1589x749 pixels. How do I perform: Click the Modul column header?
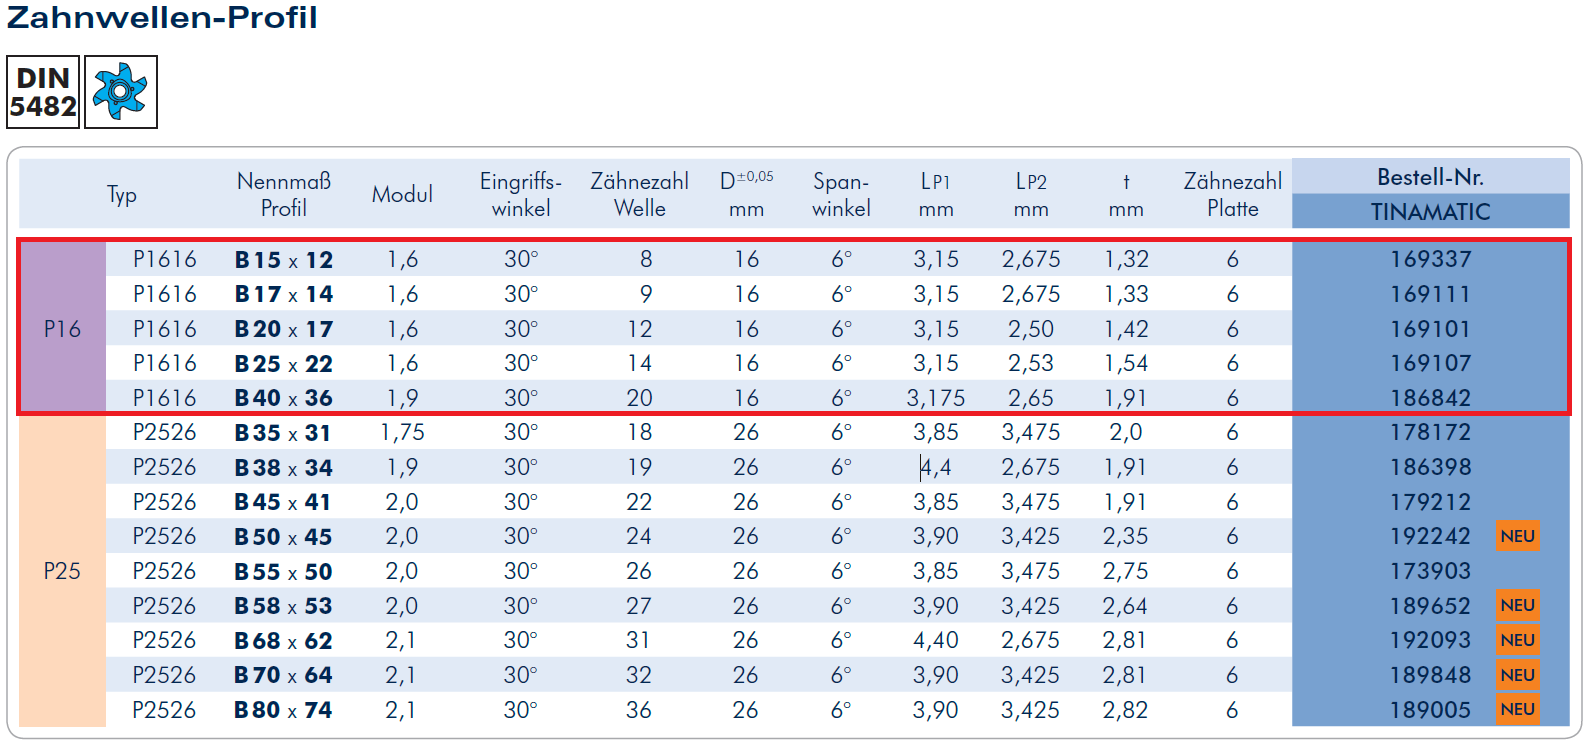402,195
